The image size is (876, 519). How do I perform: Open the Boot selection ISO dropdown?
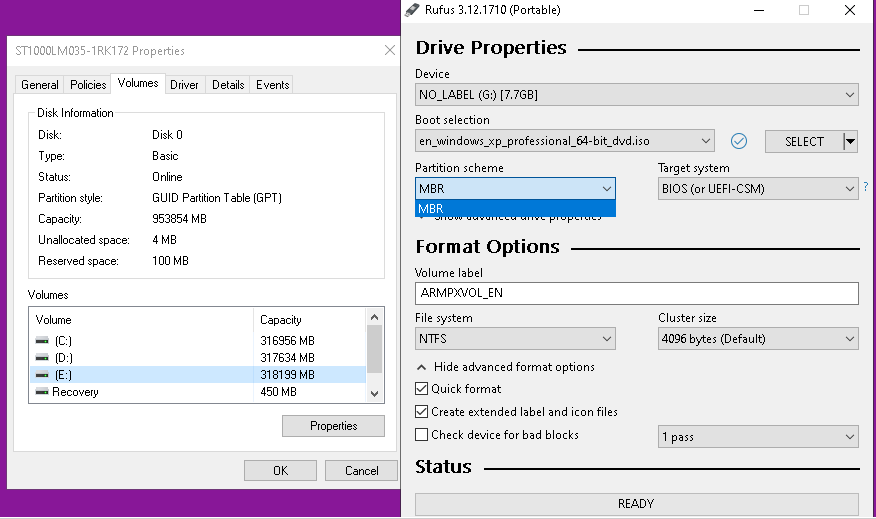(564, 141)
